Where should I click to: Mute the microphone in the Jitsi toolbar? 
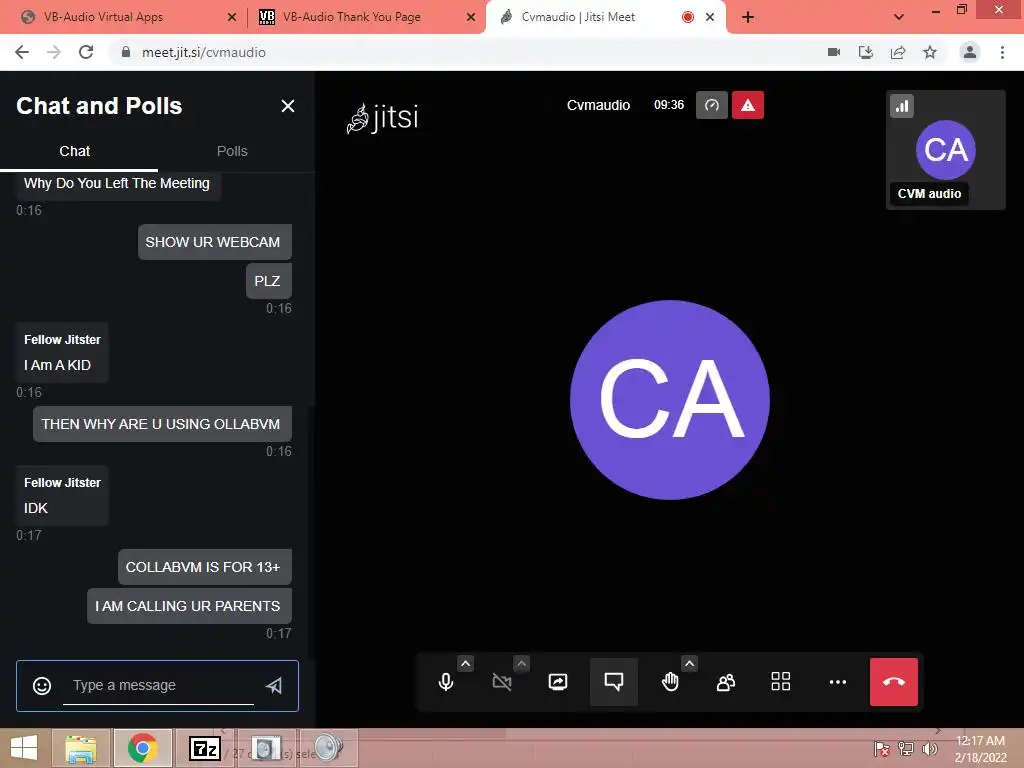coord(446,682)
